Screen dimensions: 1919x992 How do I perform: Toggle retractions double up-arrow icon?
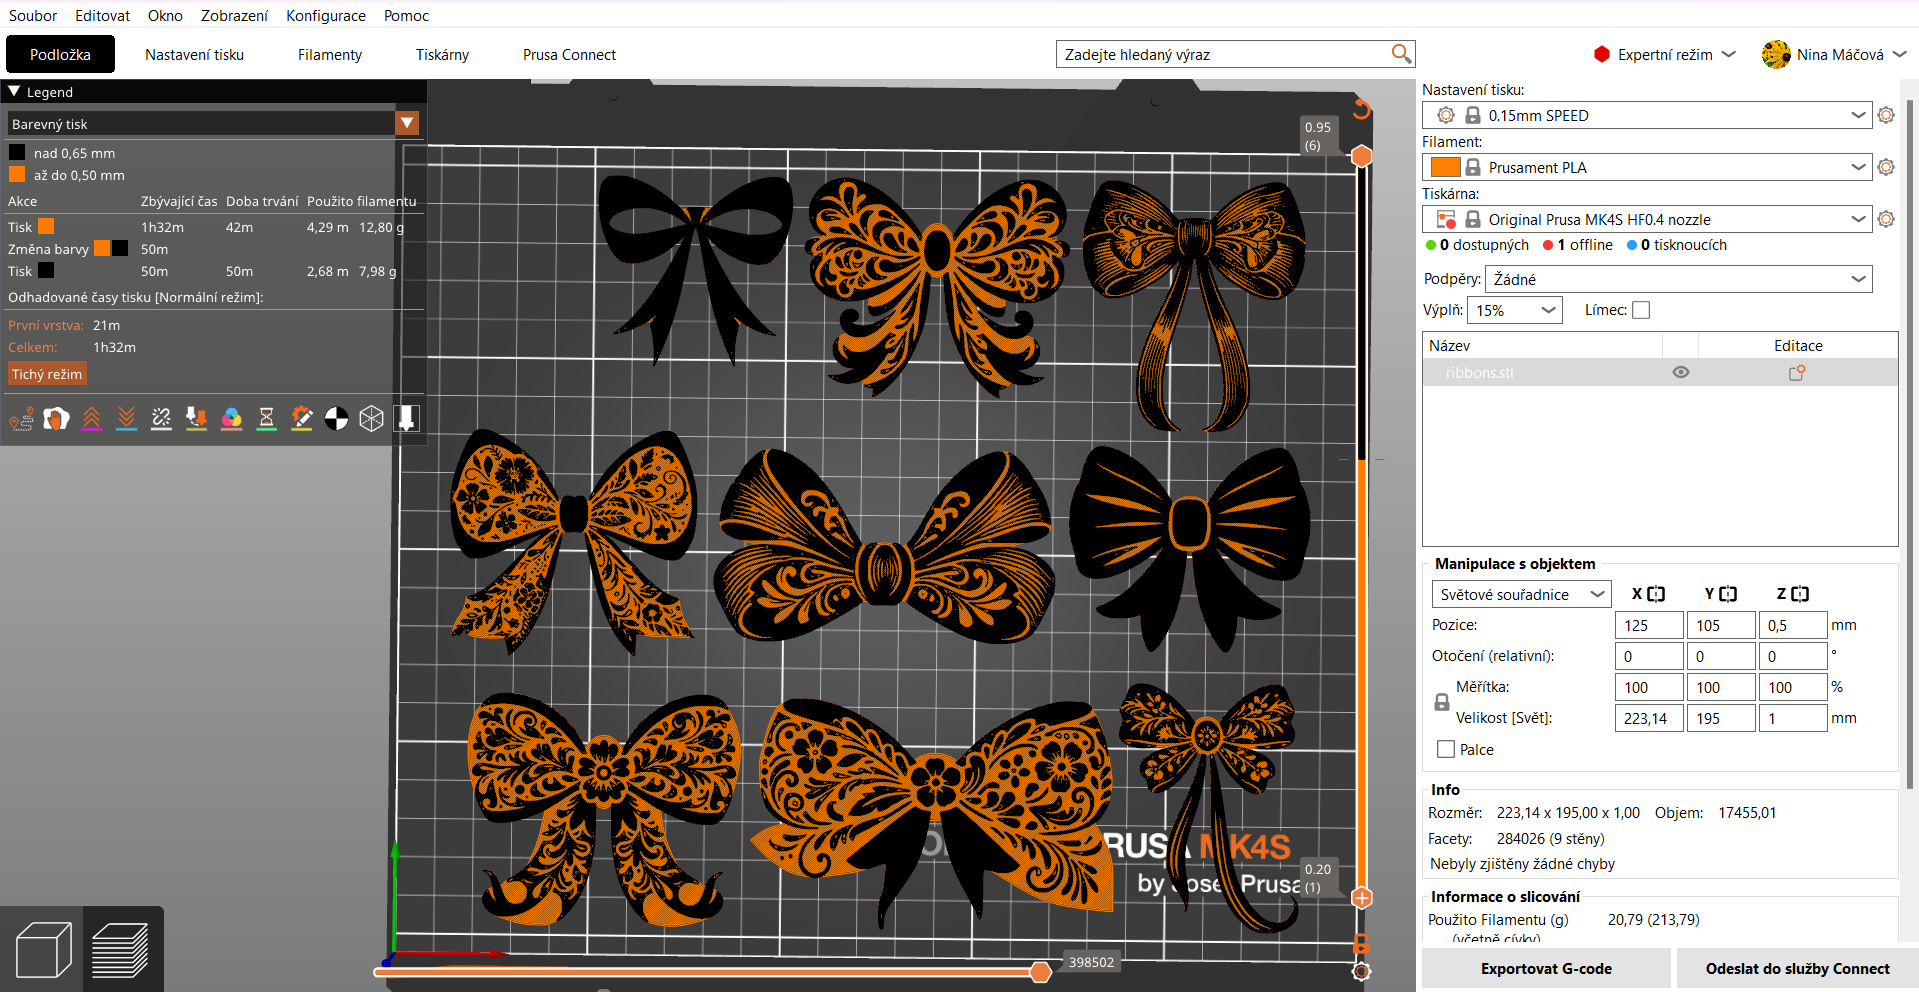point(91,419)
